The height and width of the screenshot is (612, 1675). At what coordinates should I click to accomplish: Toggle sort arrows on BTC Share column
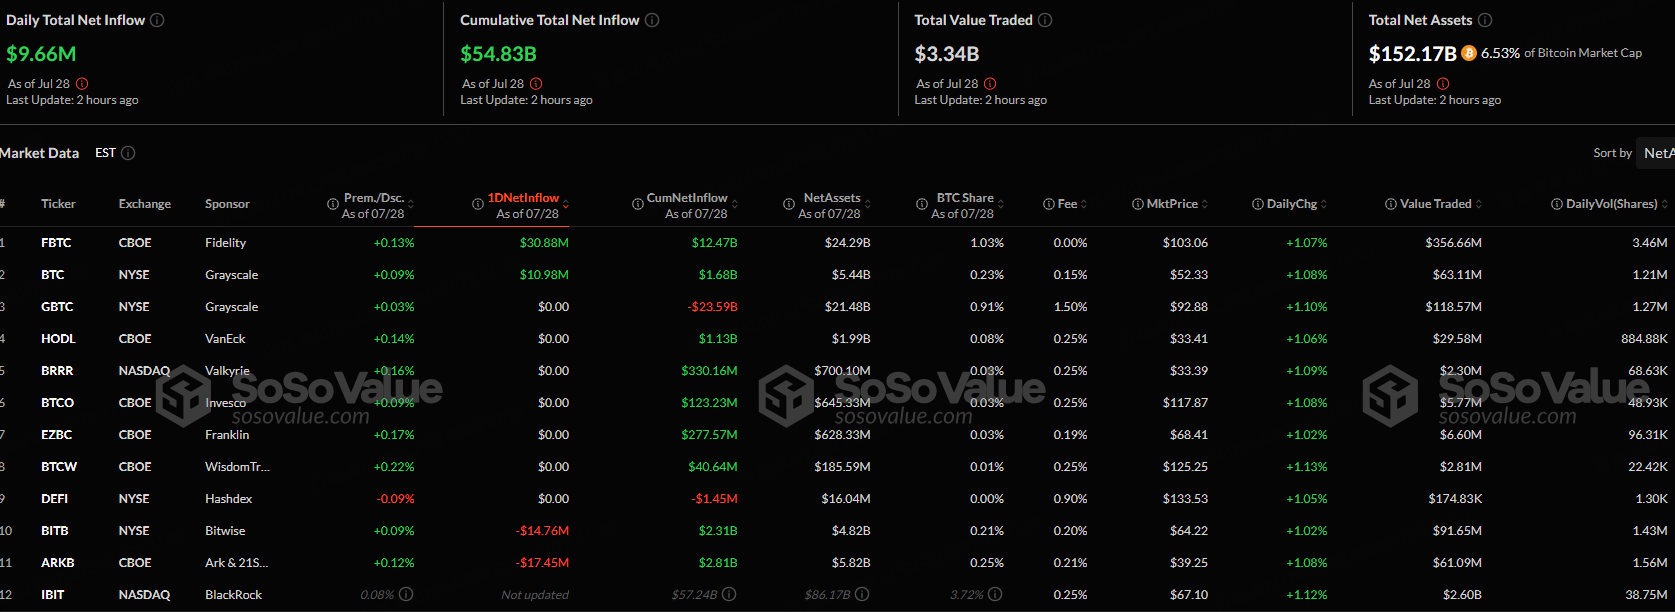1001,204
